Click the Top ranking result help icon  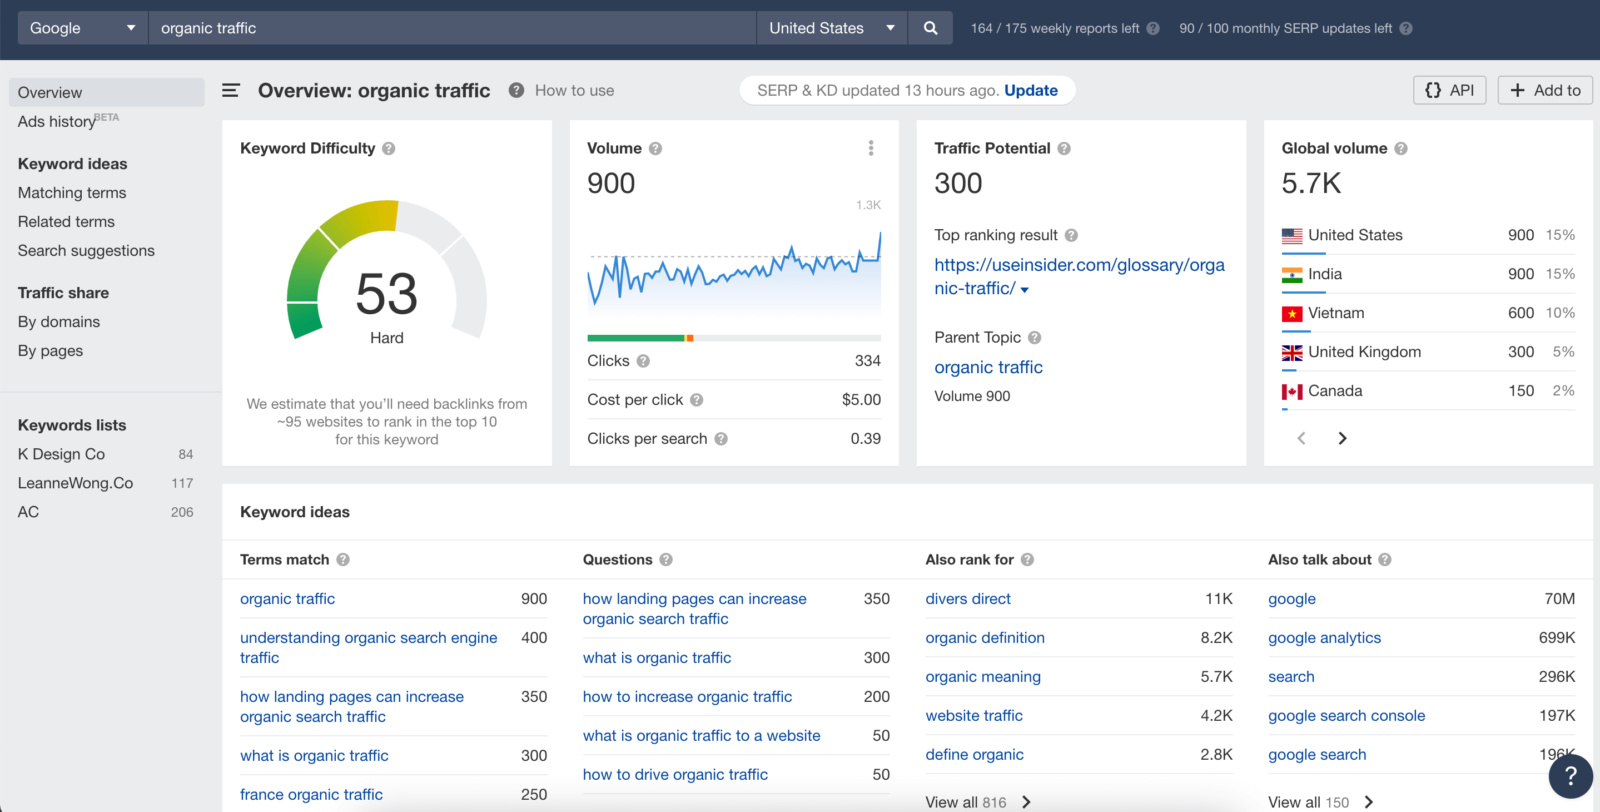tap(1071, 235)
